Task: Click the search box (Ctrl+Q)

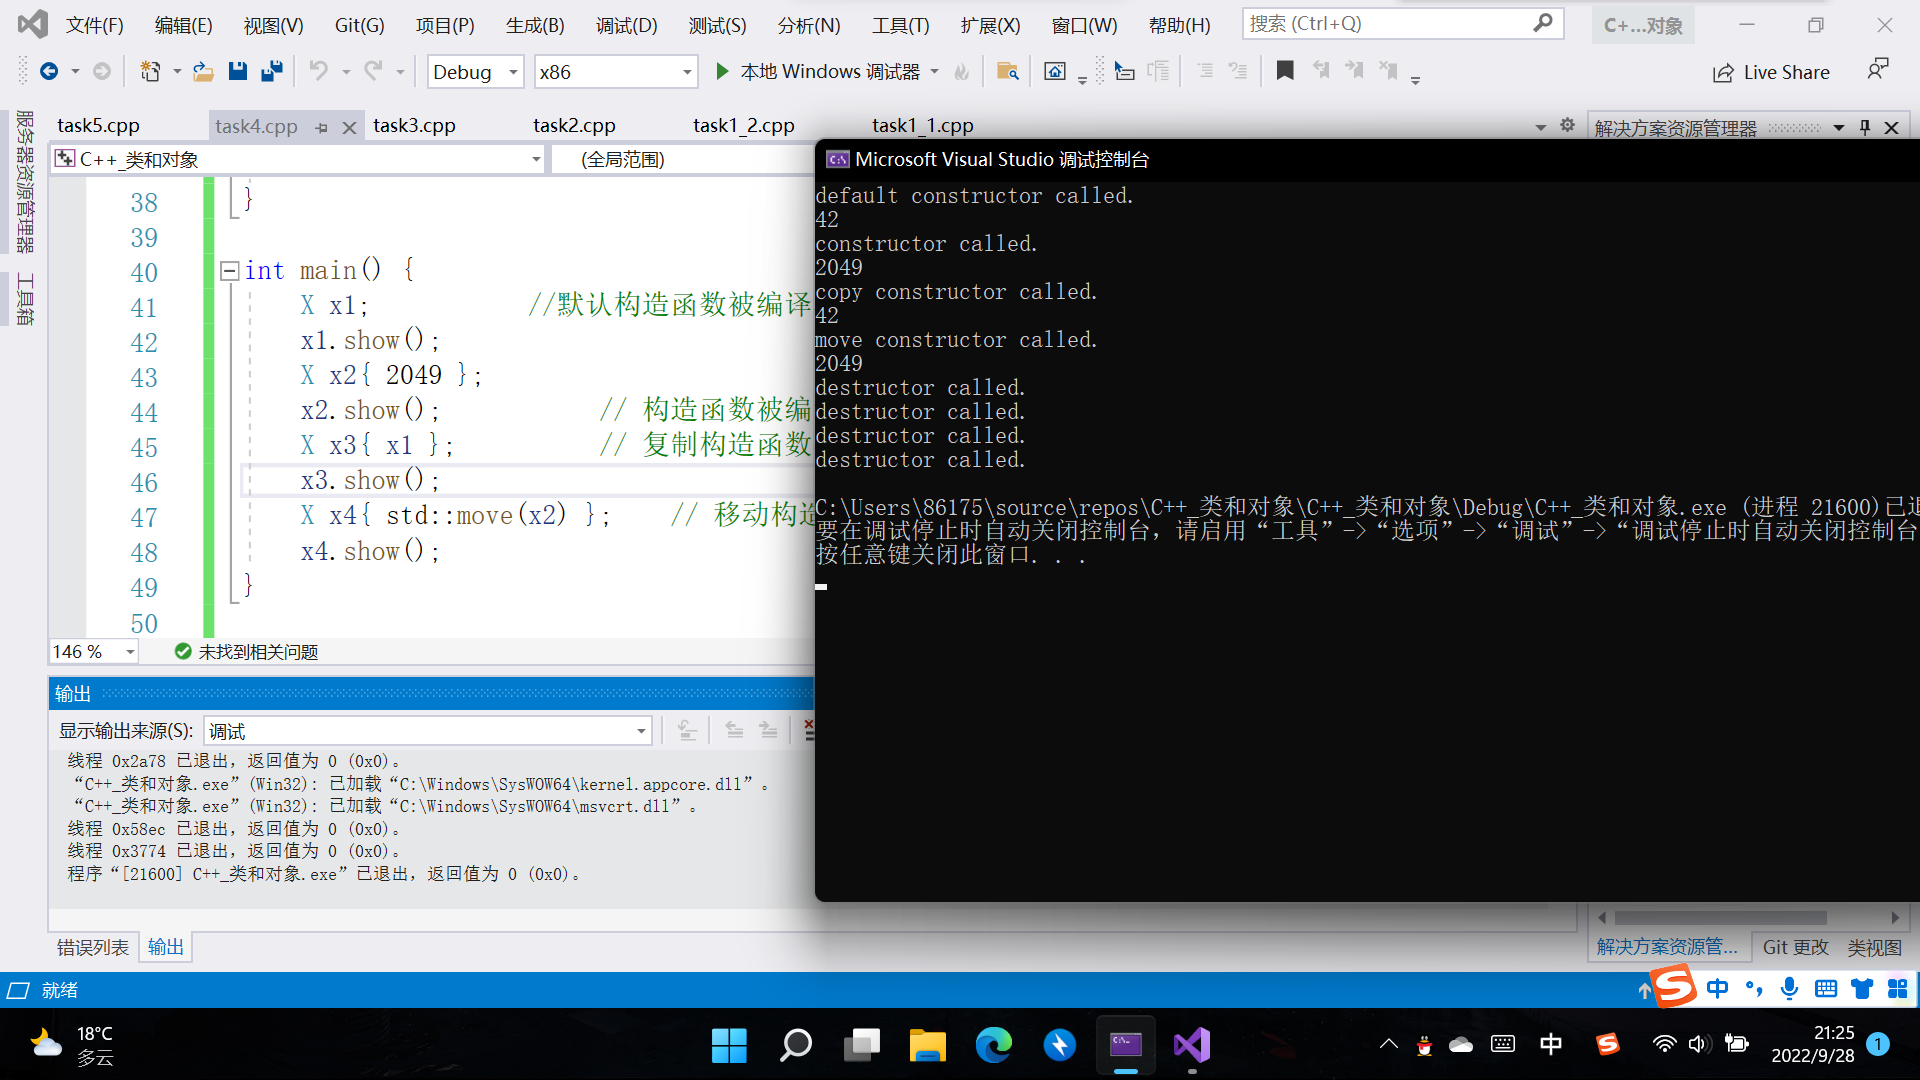Action: [x=1390, y=23]
